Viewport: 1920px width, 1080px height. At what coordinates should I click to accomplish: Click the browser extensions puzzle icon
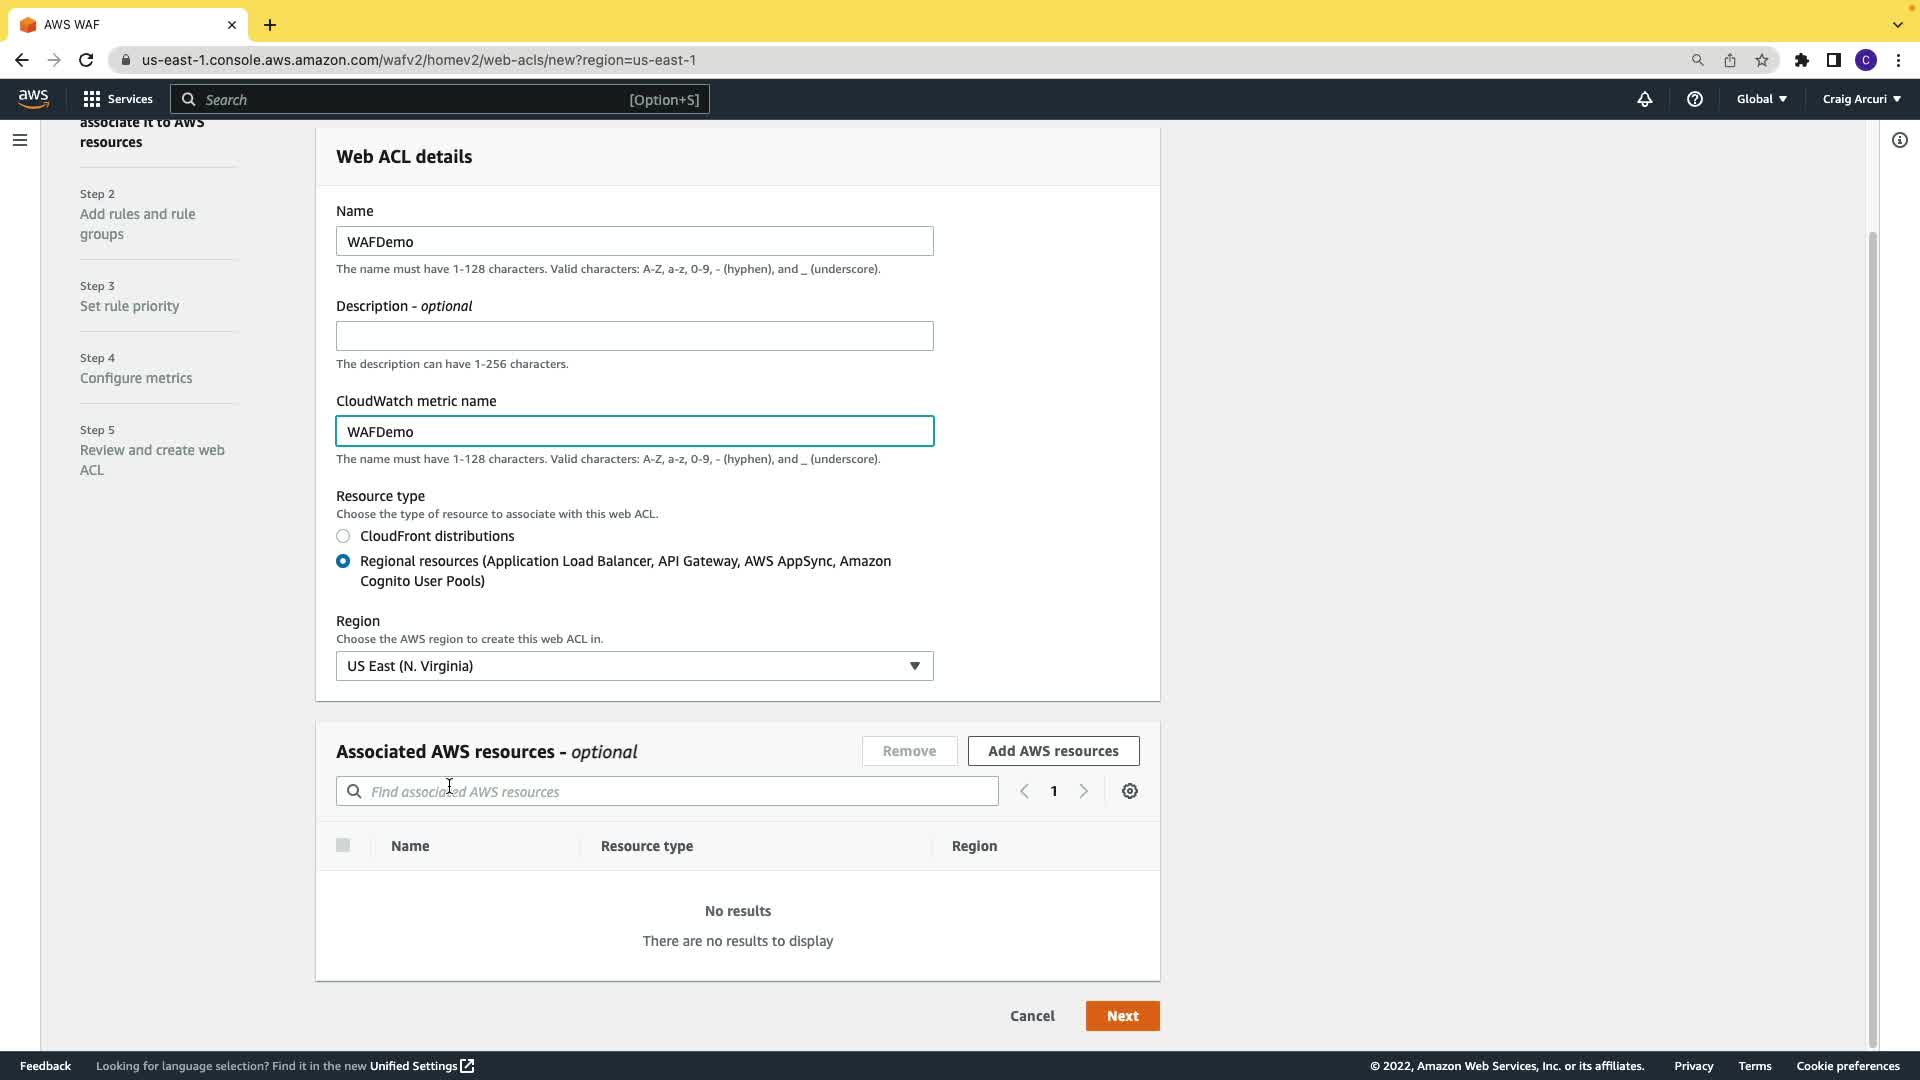click(1801, 60)
